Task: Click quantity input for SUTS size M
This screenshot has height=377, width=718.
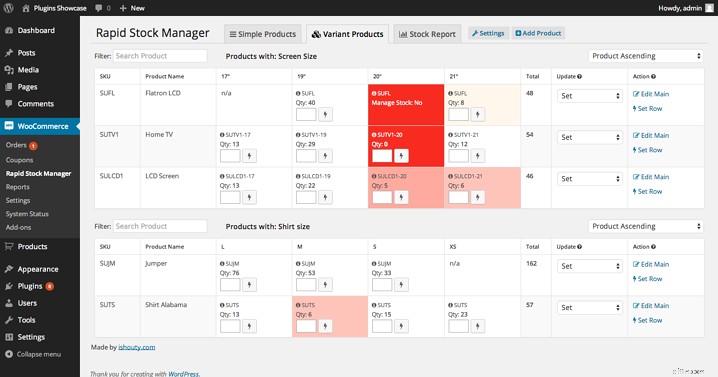Action: point(306,326)
